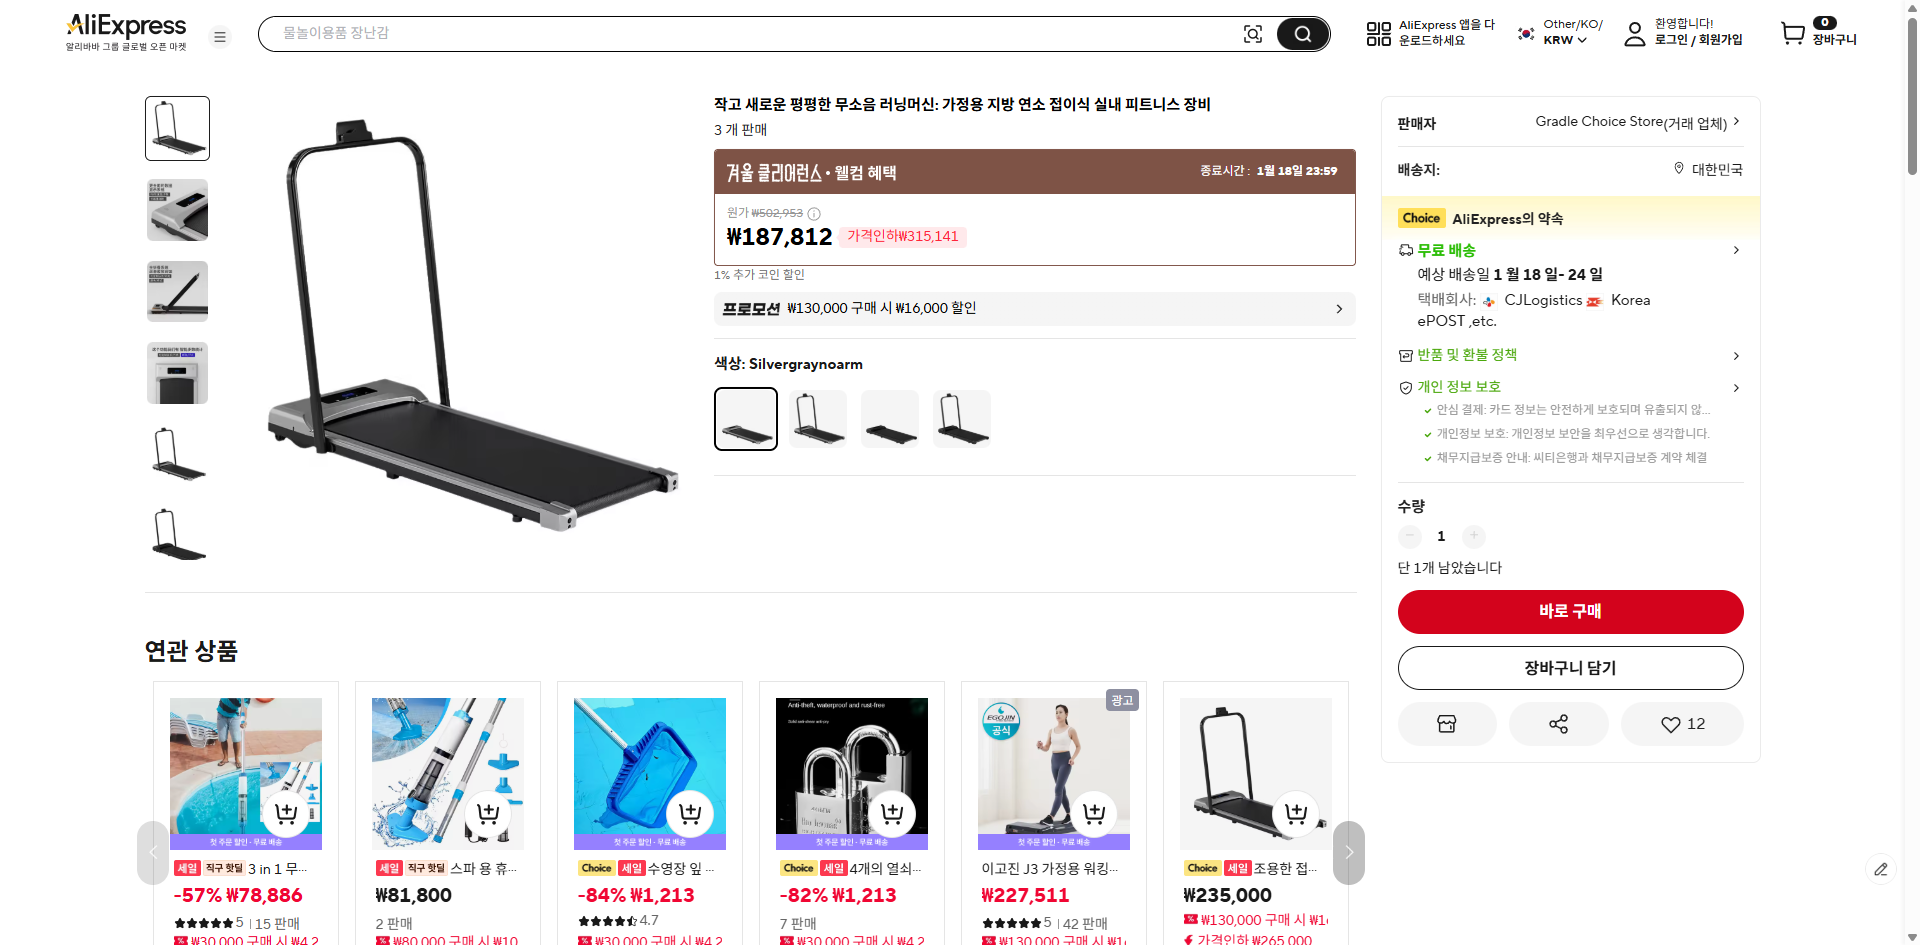Click the original price info circle icon
The height and width of the screenshot is (945, 1920).
tap(813, 213)
